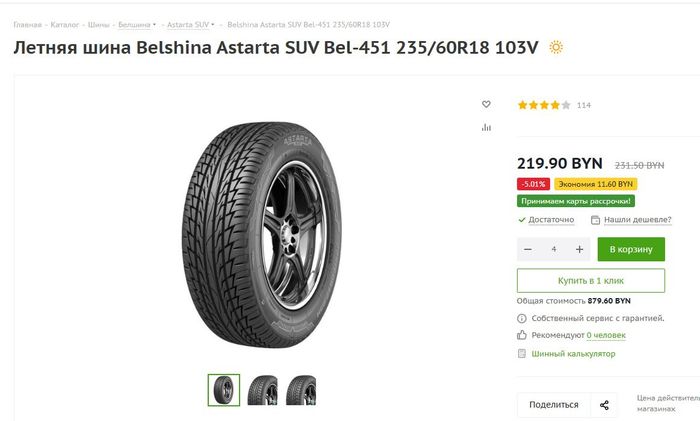
Task: Click the quantity input field
Action: [x=554, y=249]
